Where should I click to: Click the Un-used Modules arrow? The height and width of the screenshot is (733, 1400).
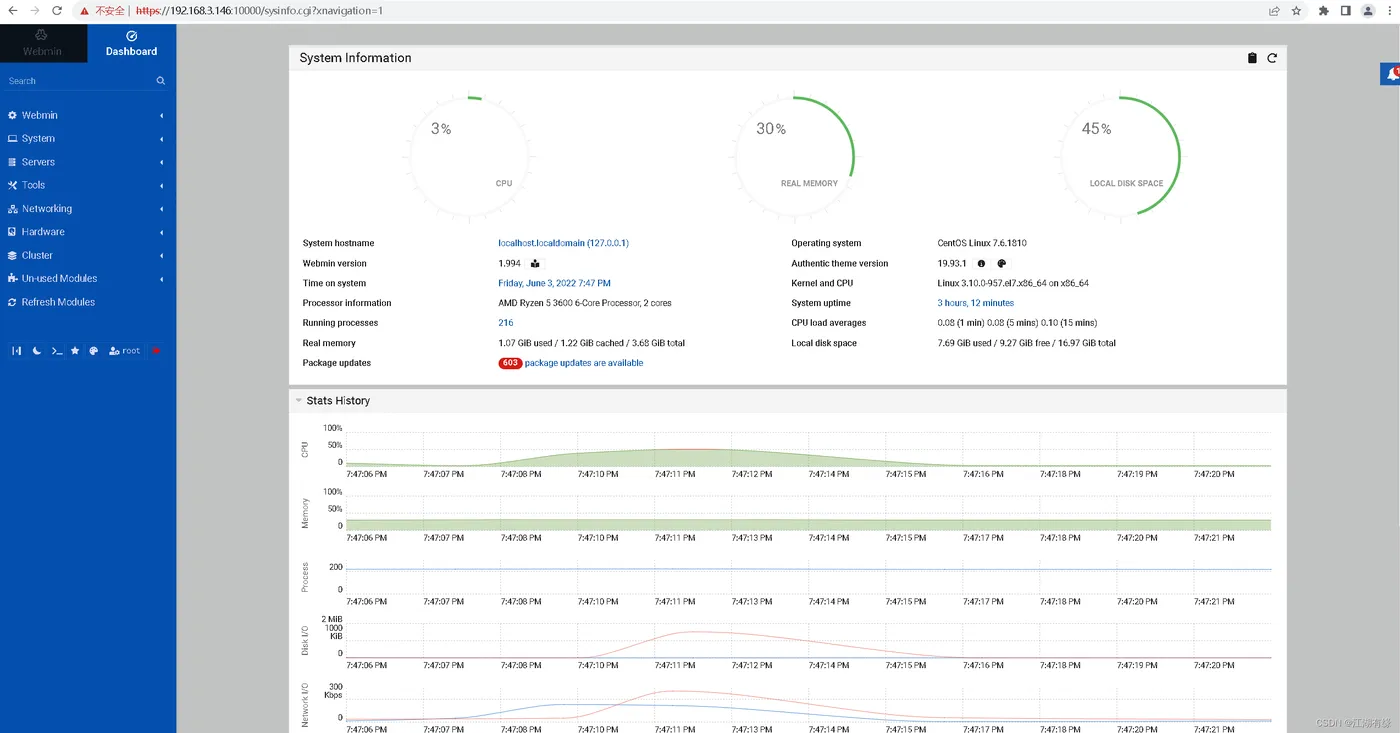coord(162,279)
